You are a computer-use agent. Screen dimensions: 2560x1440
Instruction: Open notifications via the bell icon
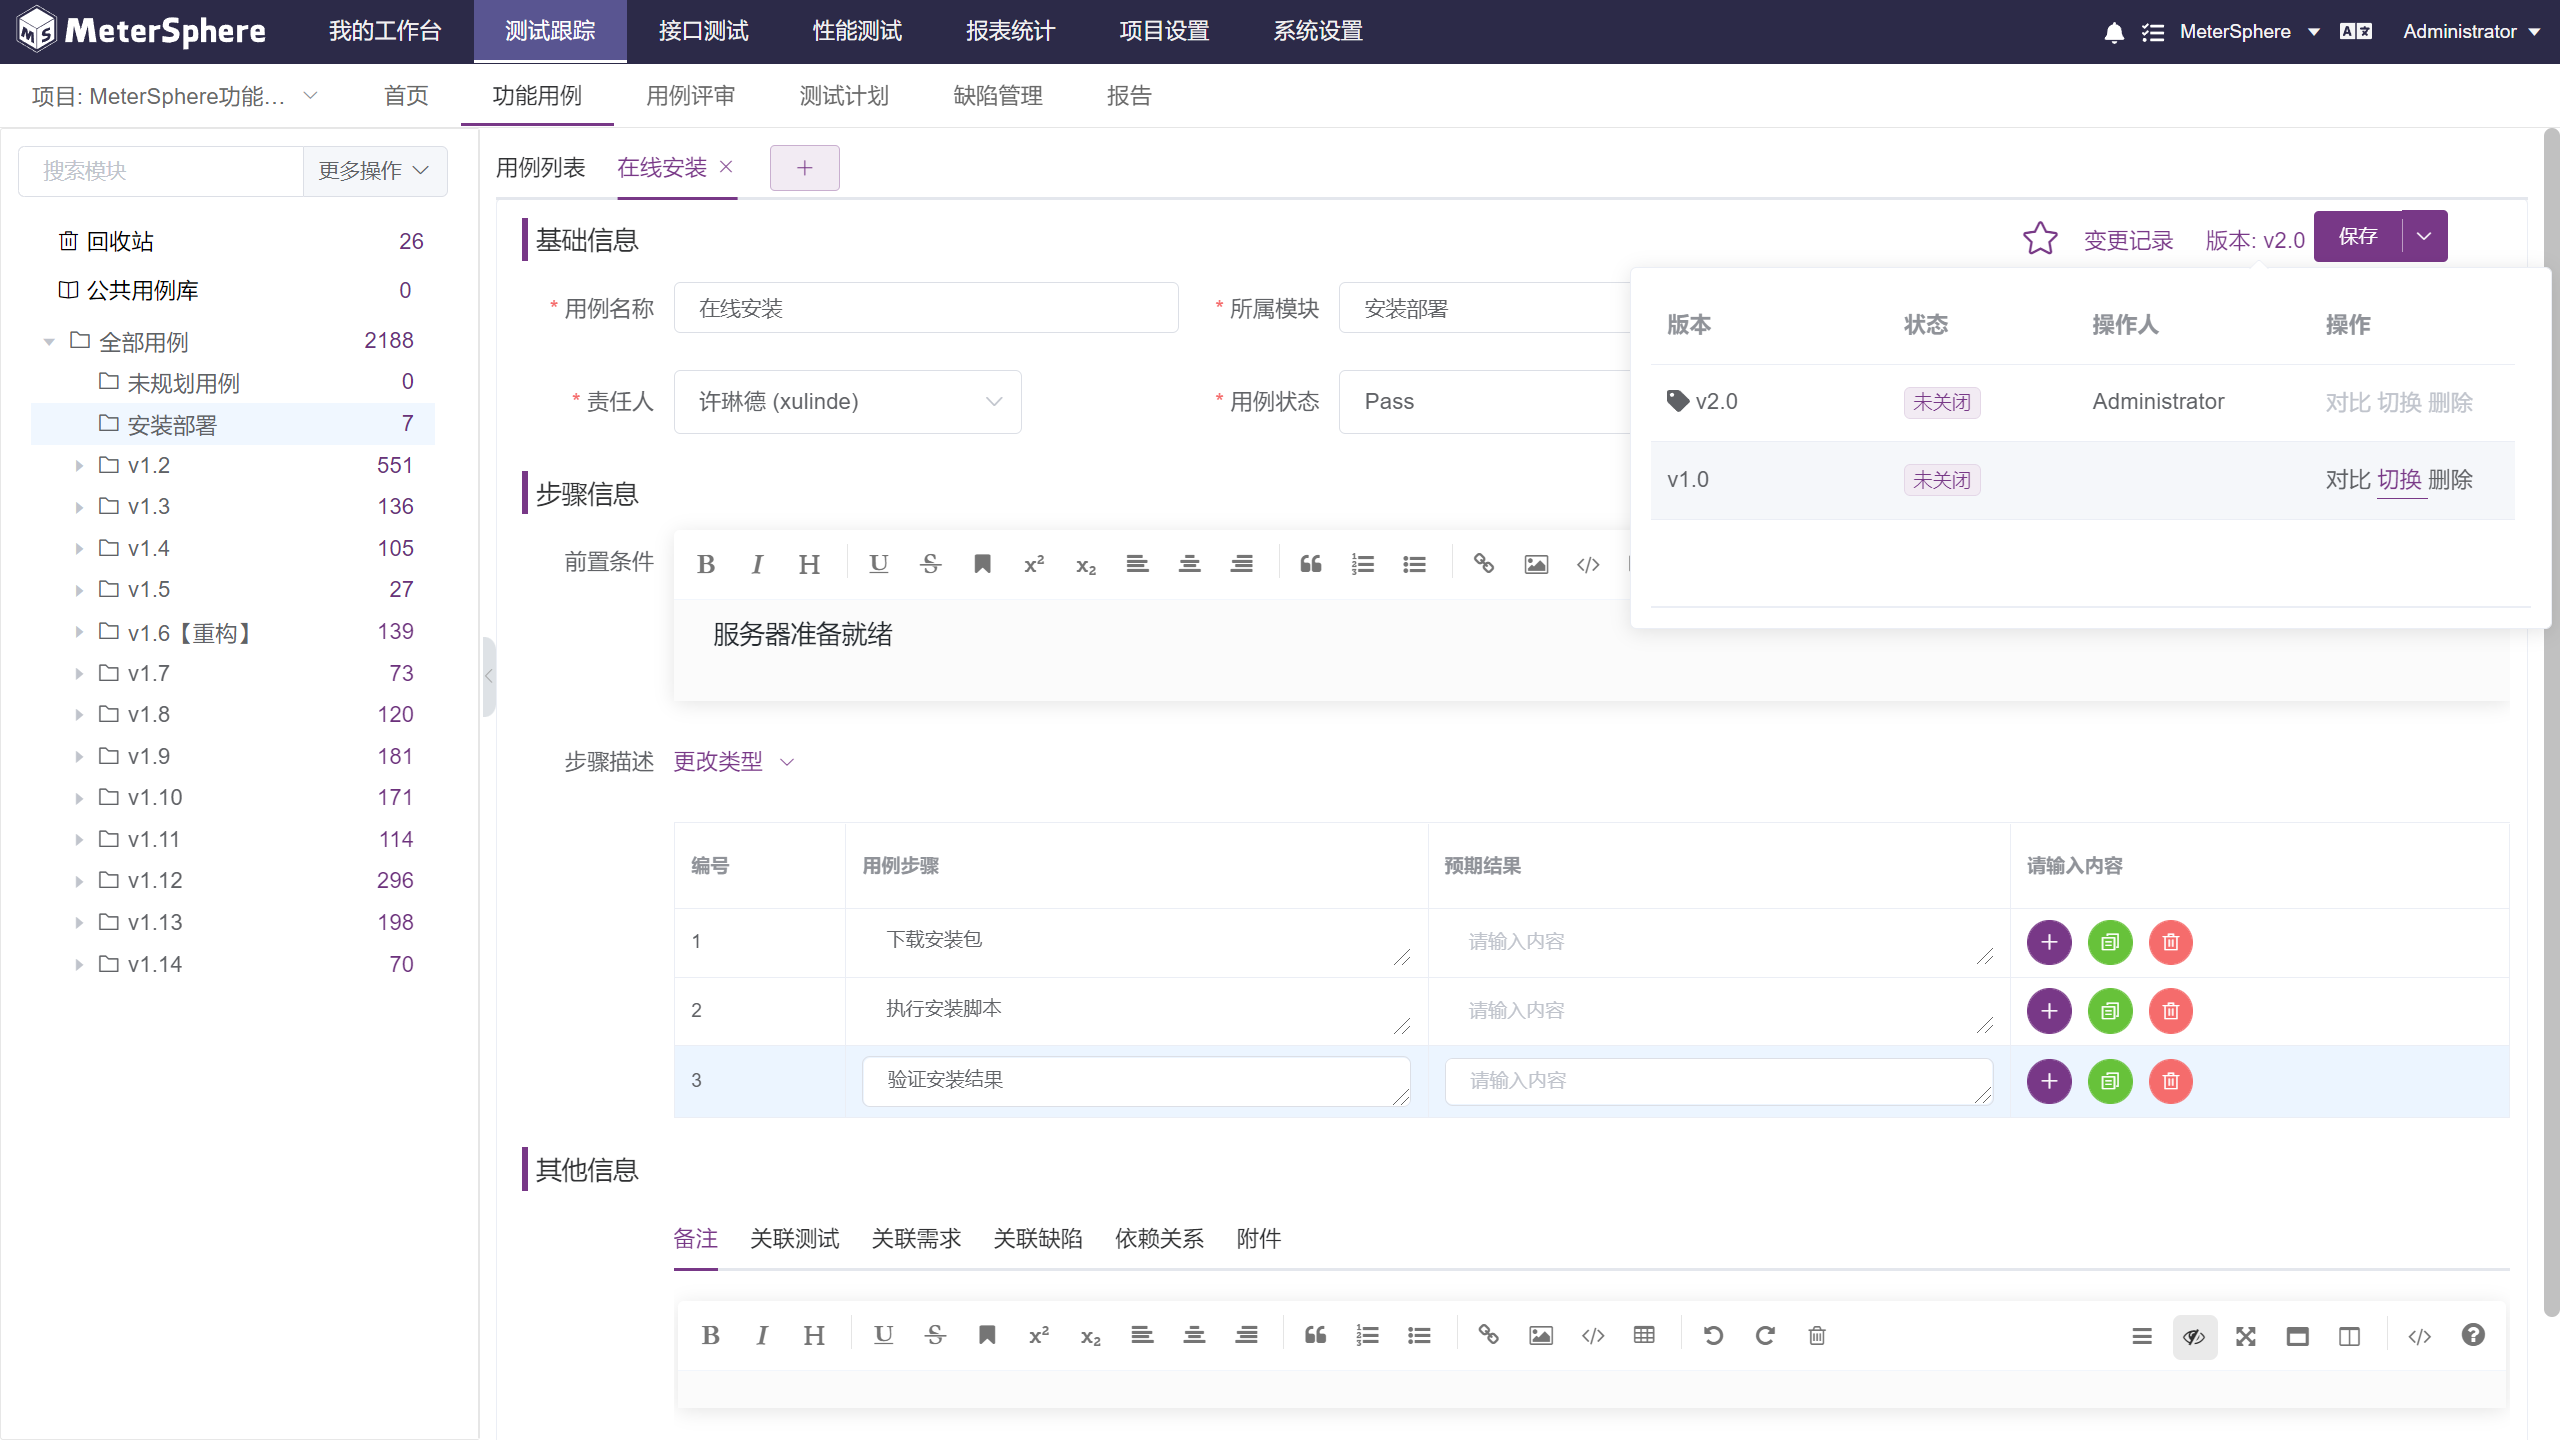tap(2113, 31)
